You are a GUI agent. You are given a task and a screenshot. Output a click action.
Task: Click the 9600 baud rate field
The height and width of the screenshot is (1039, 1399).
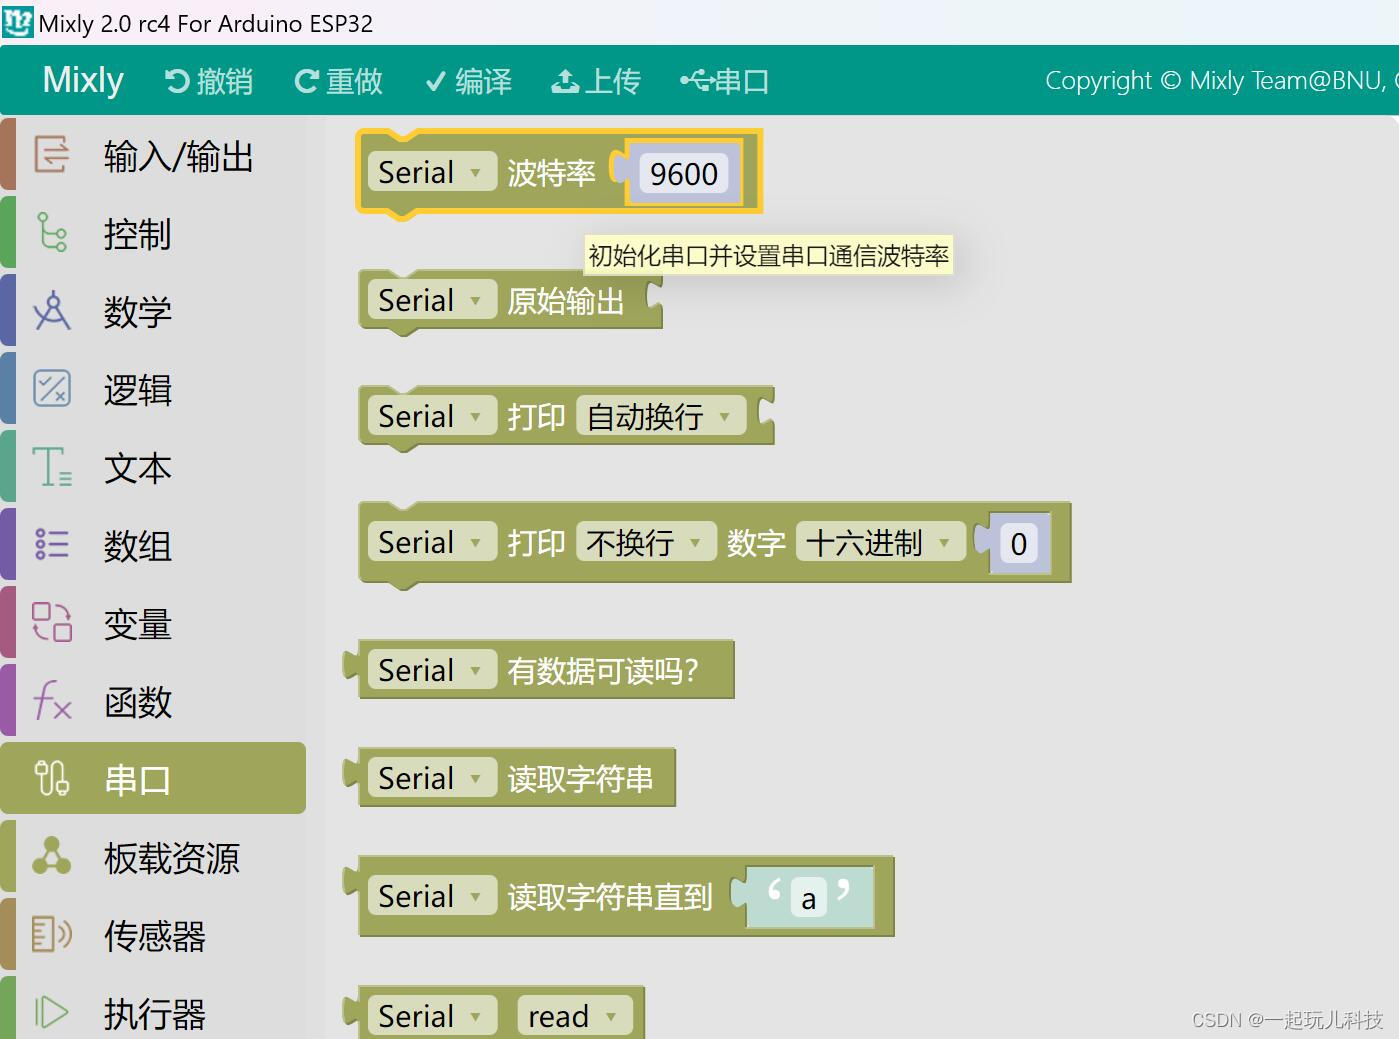tap(684, 173)
